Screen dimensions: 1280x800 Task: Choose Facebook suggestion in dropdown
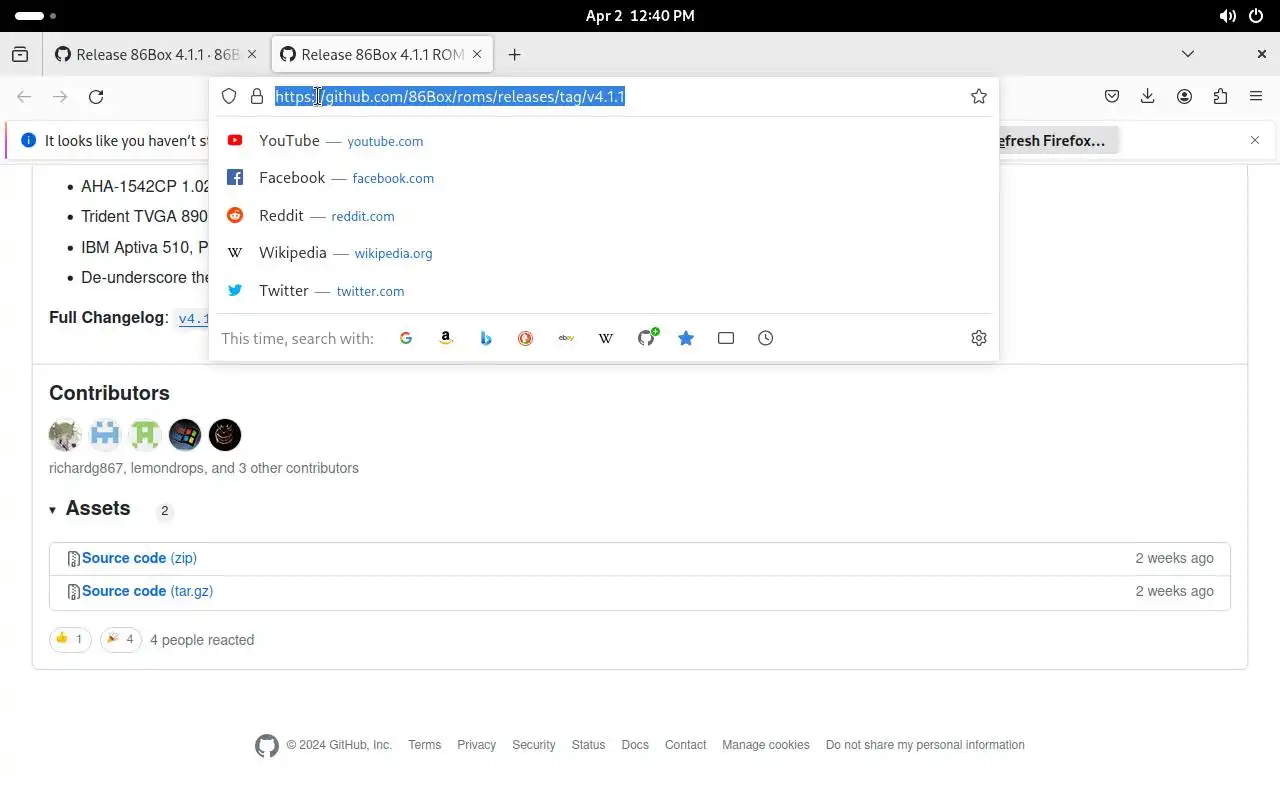[604, 178]
